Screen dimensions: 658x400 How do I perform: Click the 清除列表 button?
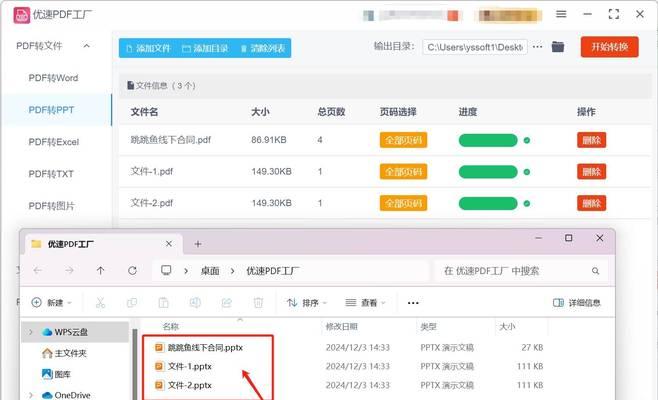263,48
